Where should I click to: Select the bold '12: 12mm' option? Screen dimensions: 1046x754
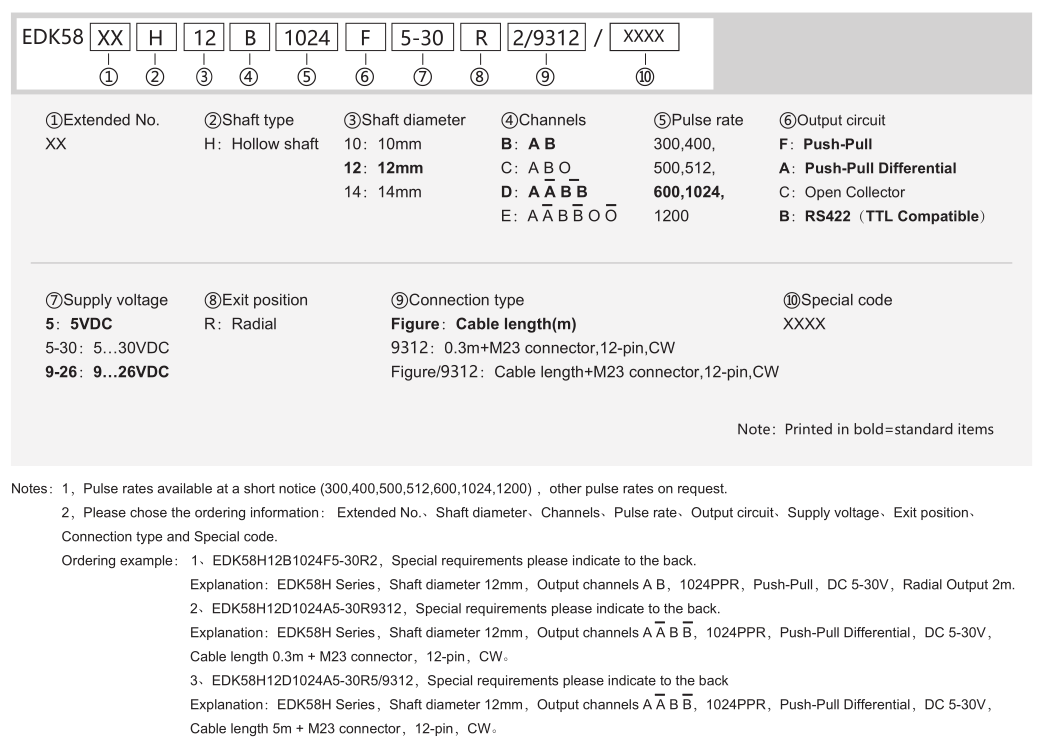pyautogui.click(x=384, y=168)
